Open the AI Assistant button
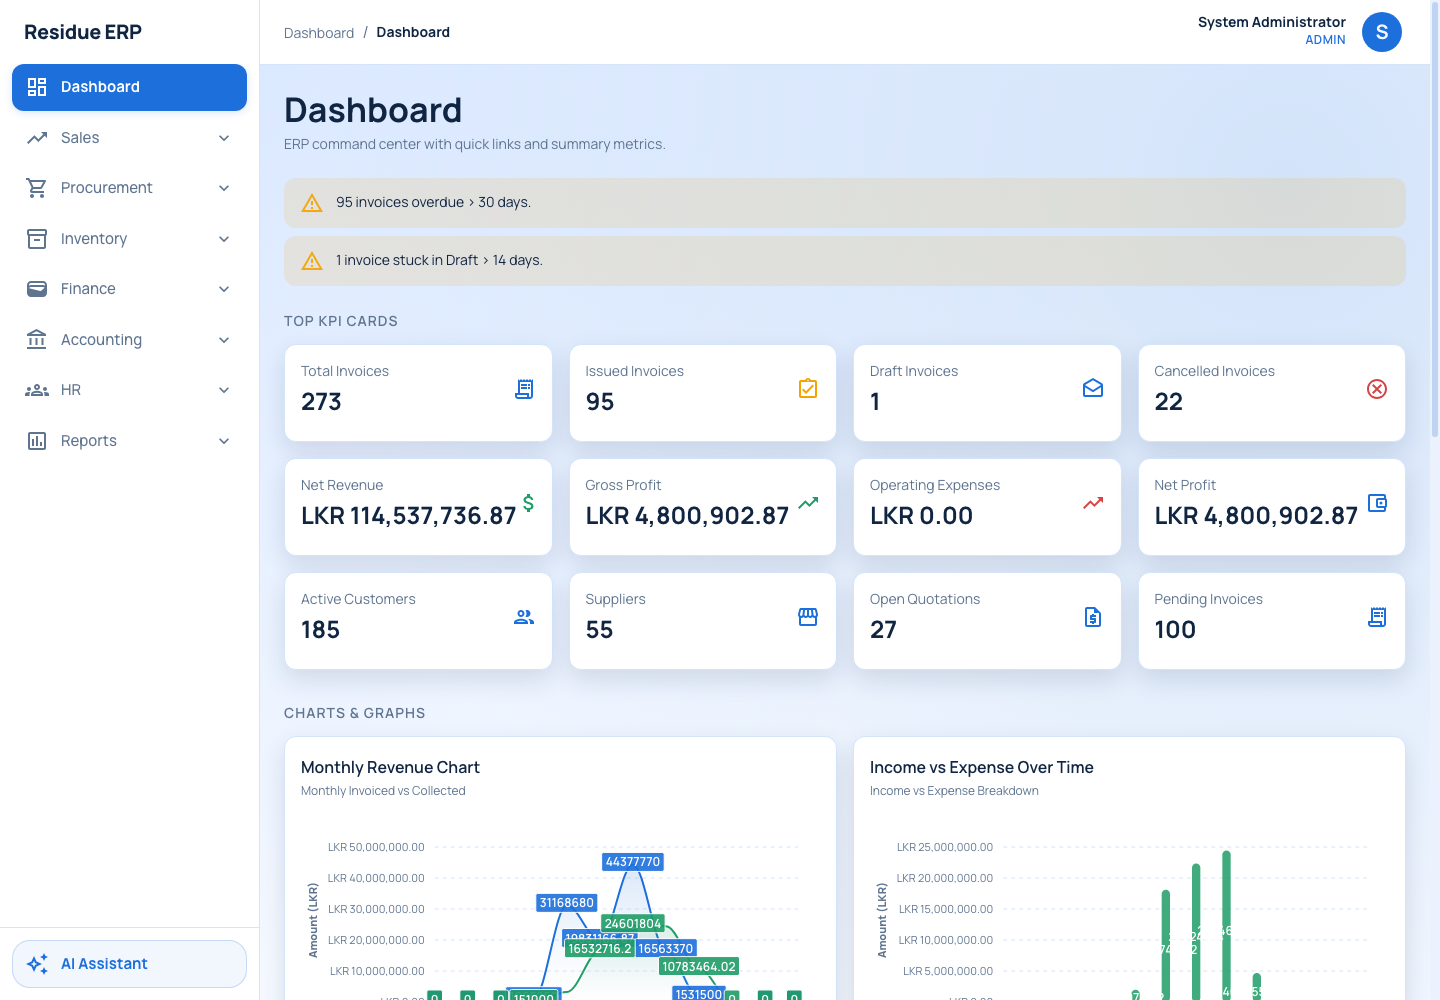 coord(129,964)
